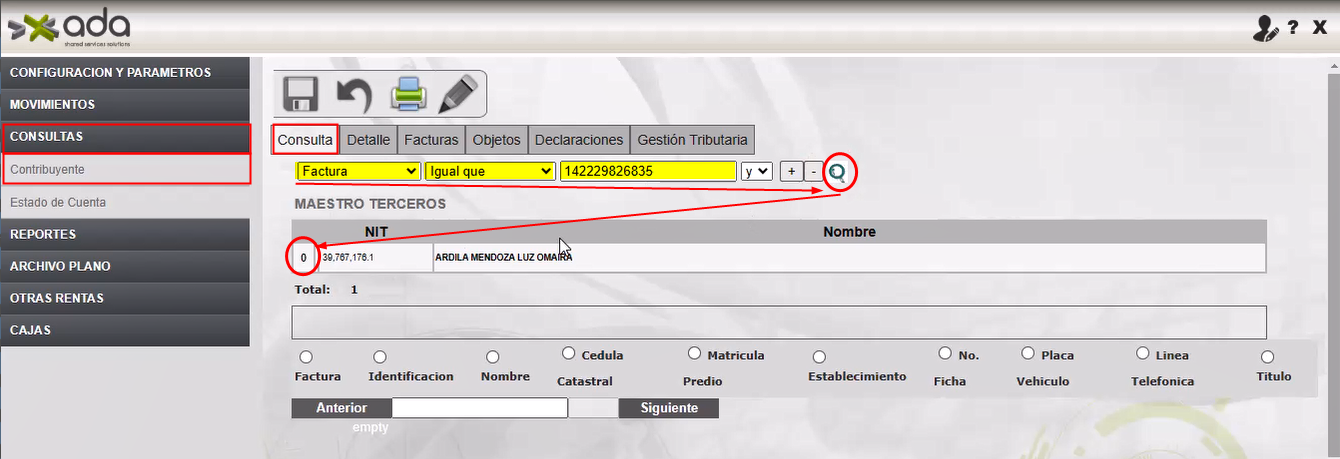Click the help question mark icon

click(1293, 29)
